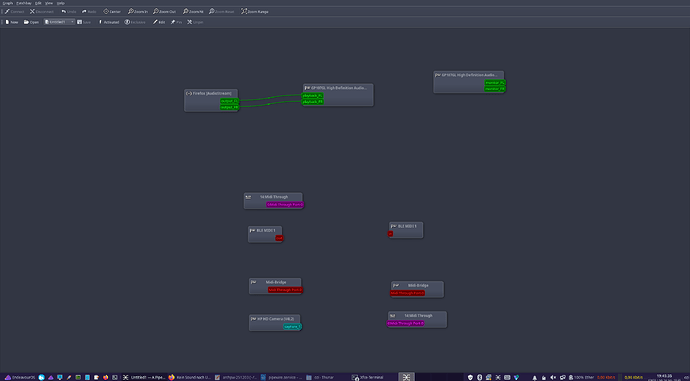Save the current patchbay

84,22
